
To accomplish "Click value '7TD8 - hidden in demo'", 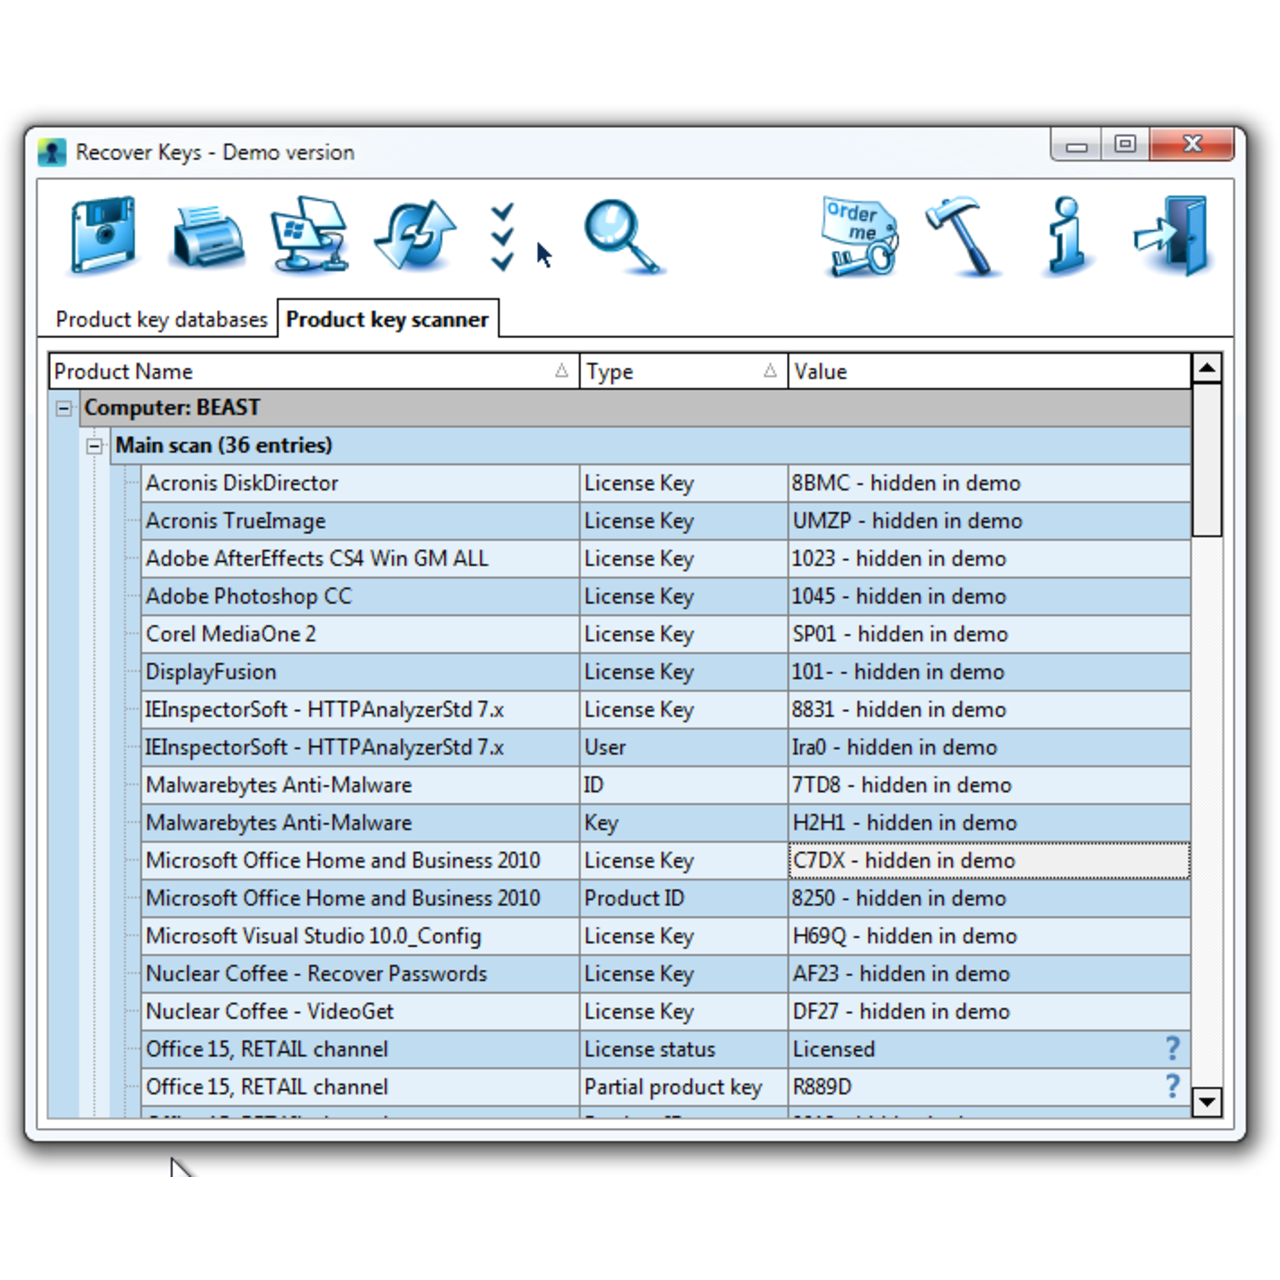I will (902, 785).
